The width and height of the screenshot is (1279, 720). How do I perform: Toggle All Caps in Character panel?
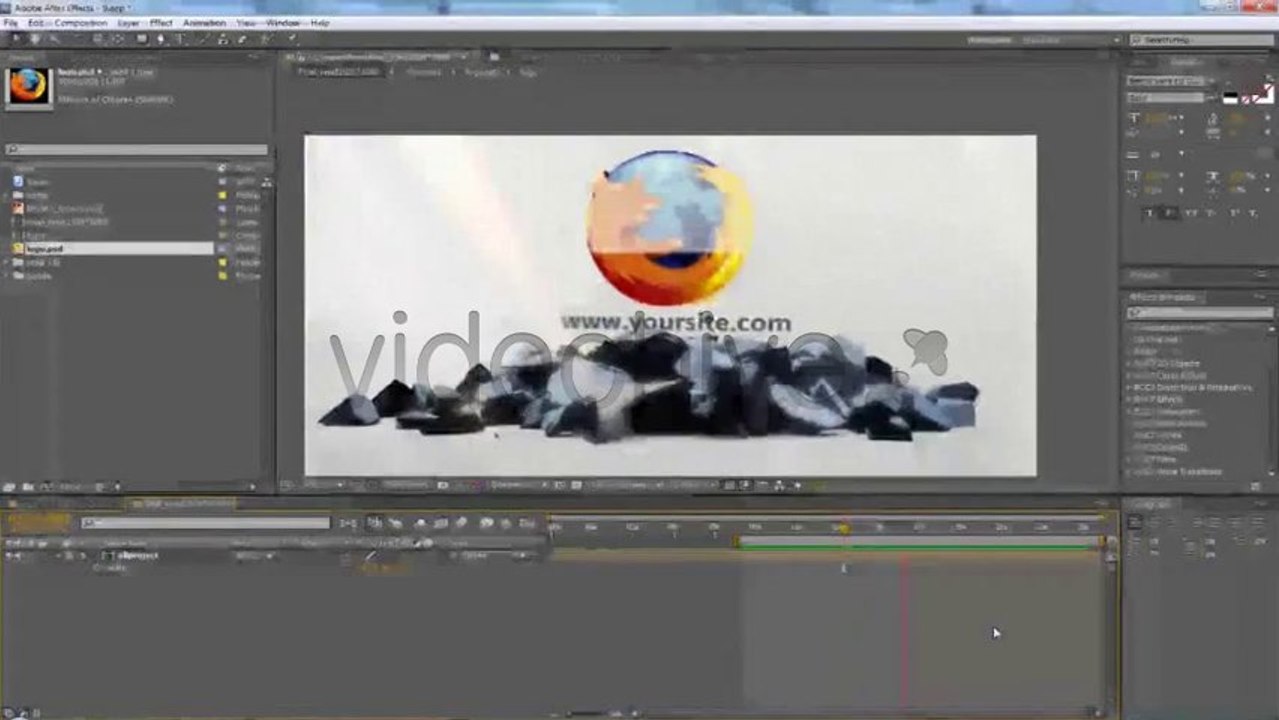[x=1190, y=213]
